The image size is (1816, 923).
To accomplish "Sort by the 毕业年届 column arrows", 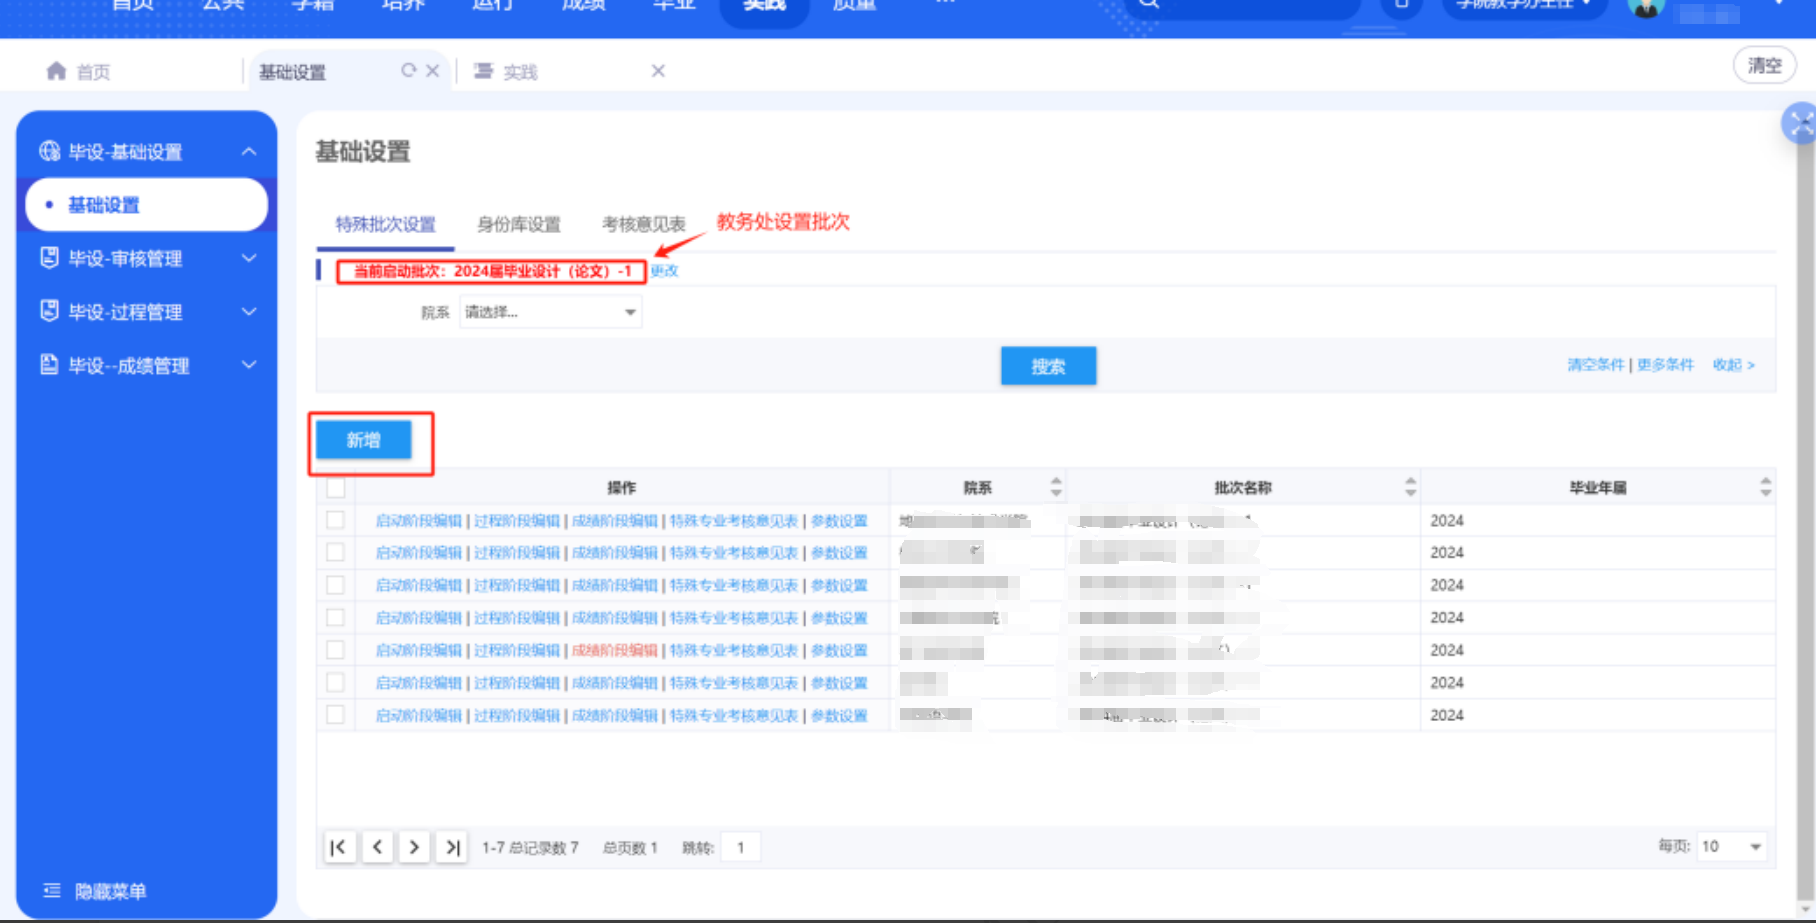I will (1765, 487).
